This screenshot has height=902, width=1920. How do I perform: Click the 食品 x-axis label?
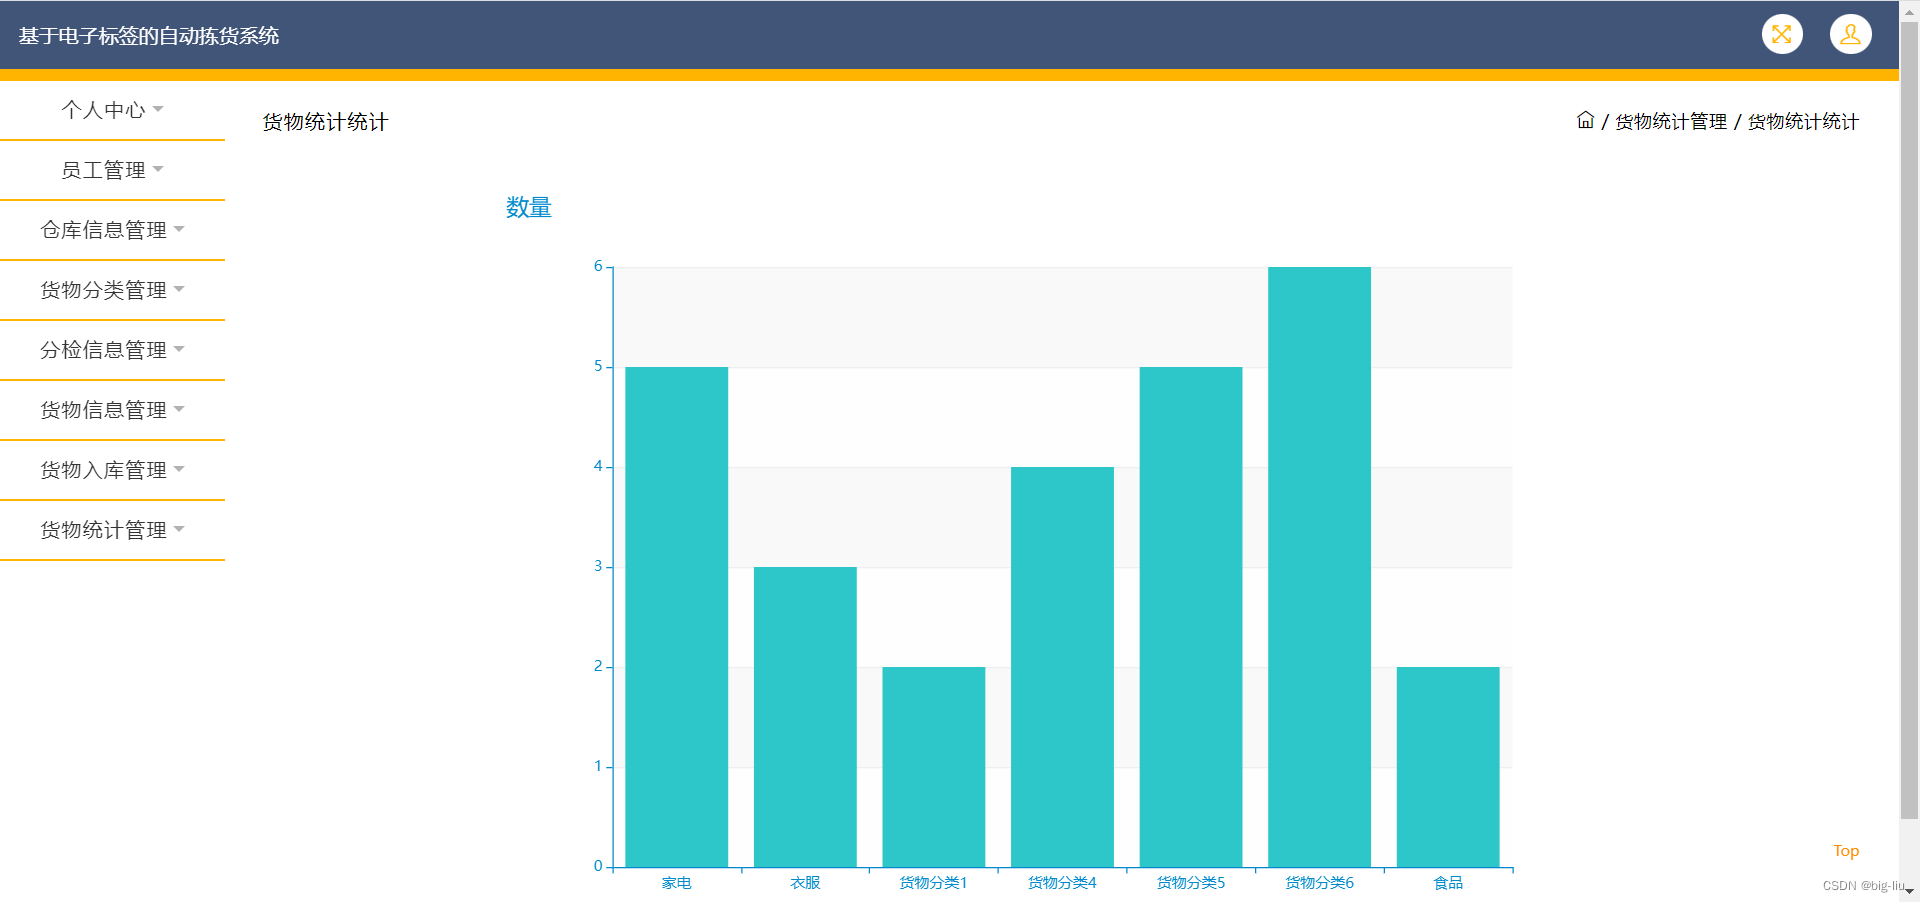[x=1448, y=883]
